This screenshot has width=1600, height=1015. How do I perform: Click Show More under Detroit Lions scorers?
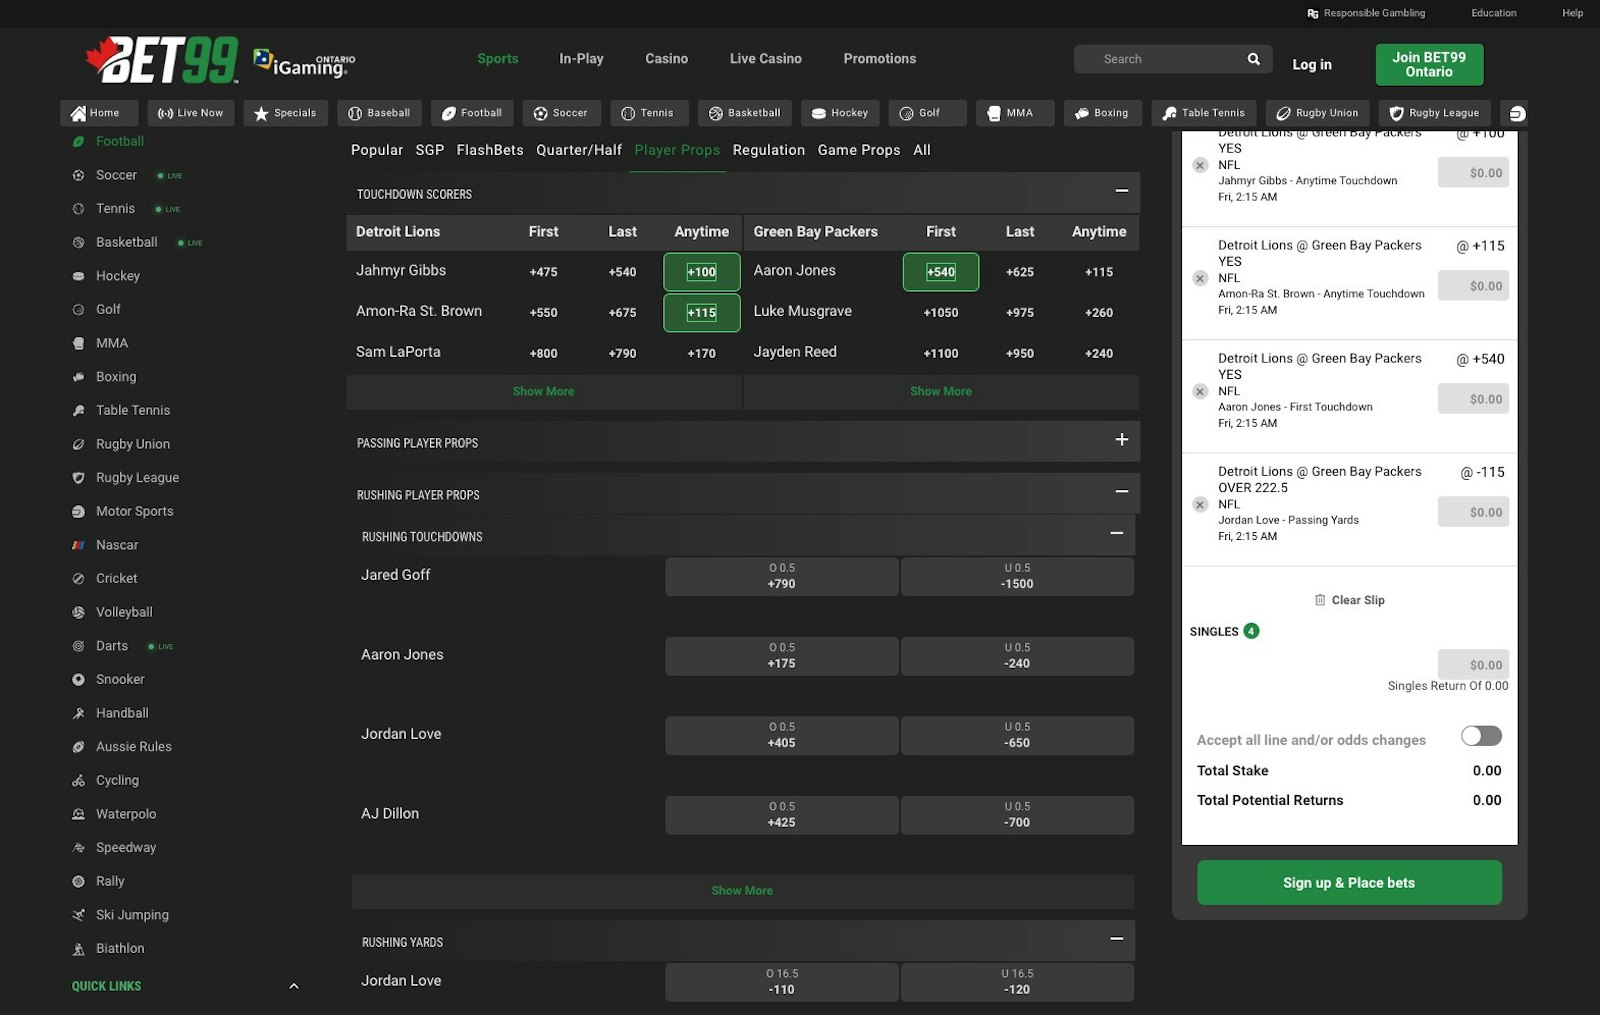[x=543, y=391]
